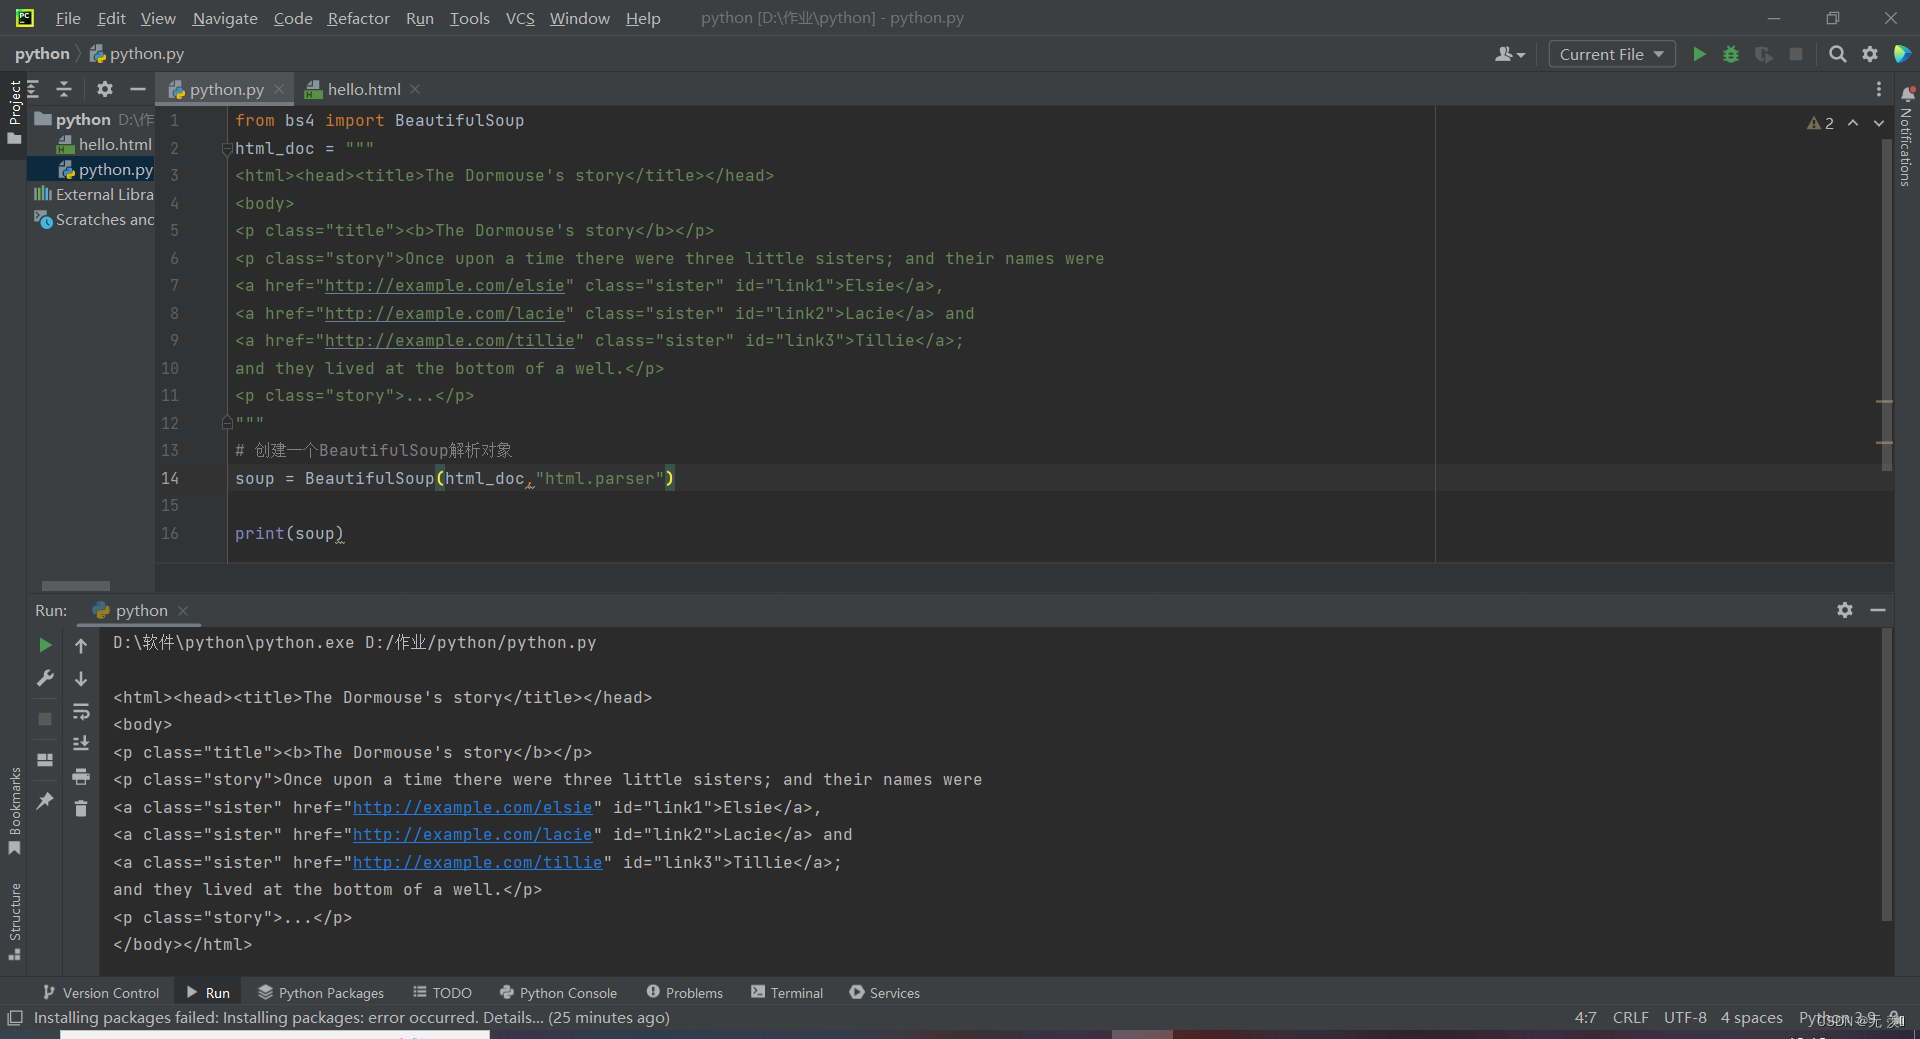Open the user account icon menu
The width and height of the screenshot is (1920, 1039).
(1509, 54)
